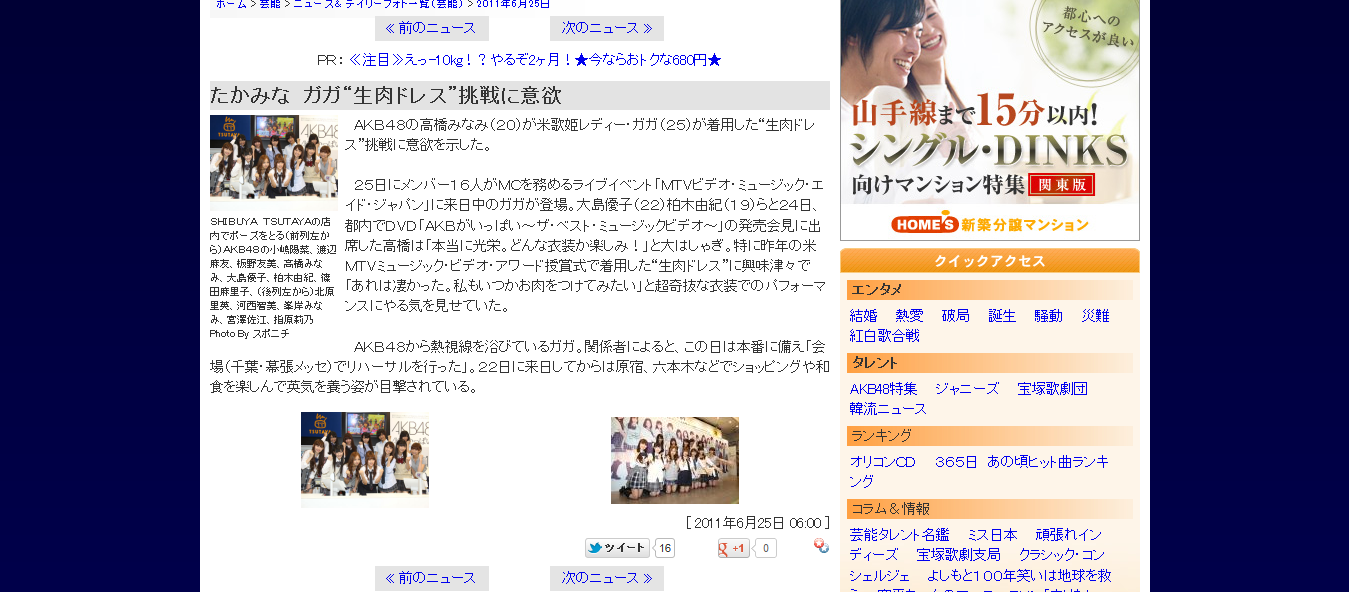Click the bottom 次のニュース button
This screenshot has width=1349, height=592.
(x=607, y=578)
